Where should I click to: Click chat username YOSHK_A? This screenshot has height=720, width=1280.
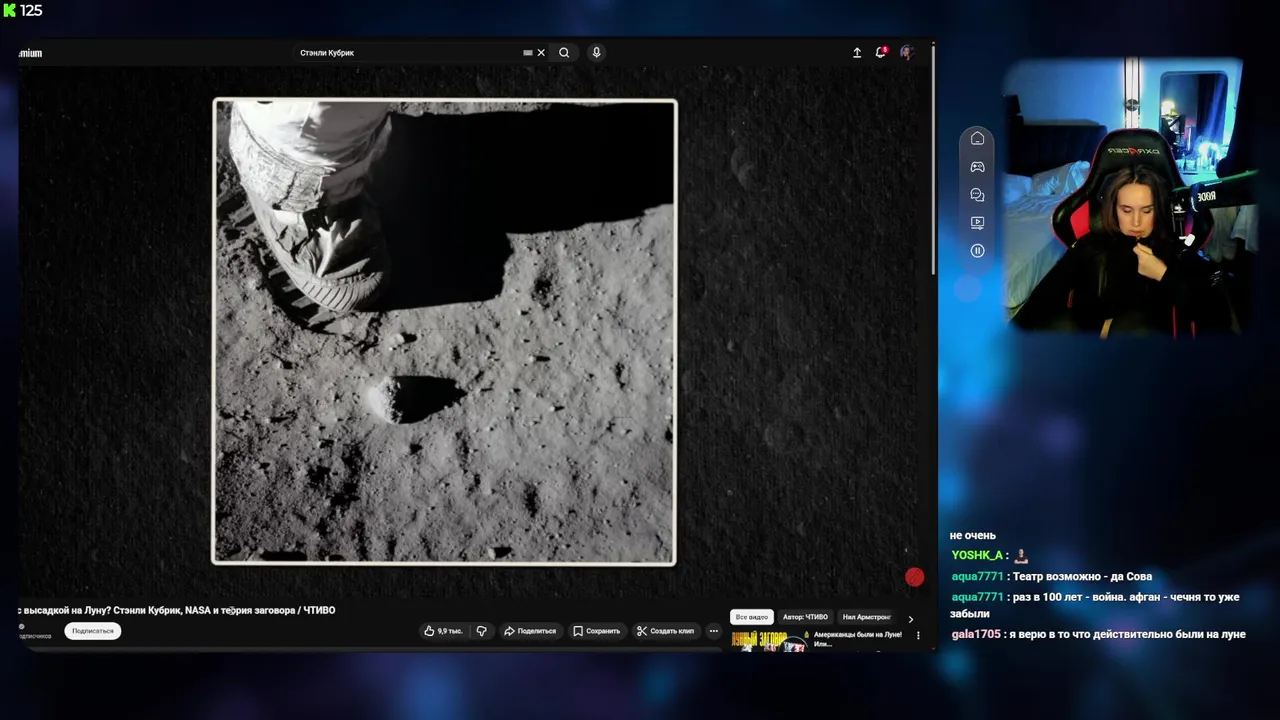tap(977, 555)
